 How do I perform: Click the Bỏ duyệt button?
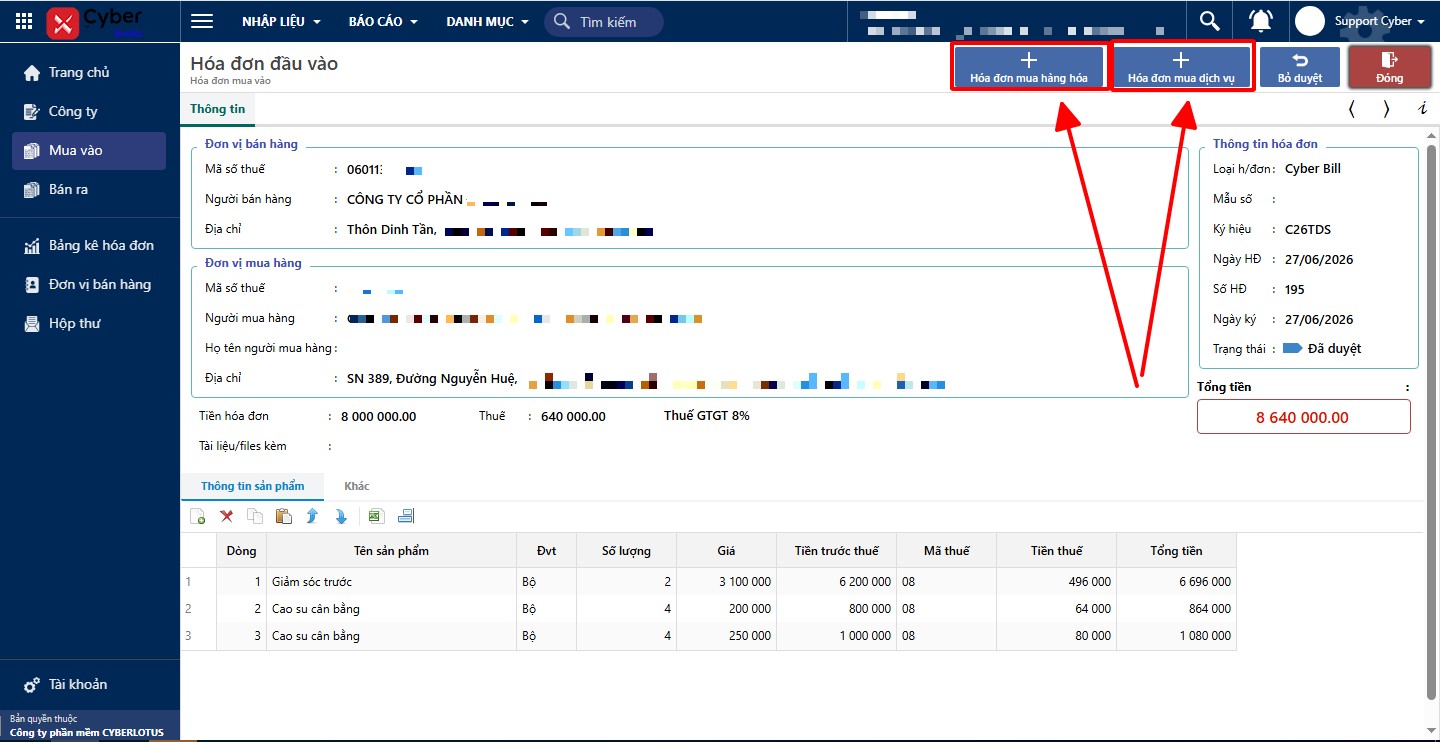click(x=1300, y=67)
